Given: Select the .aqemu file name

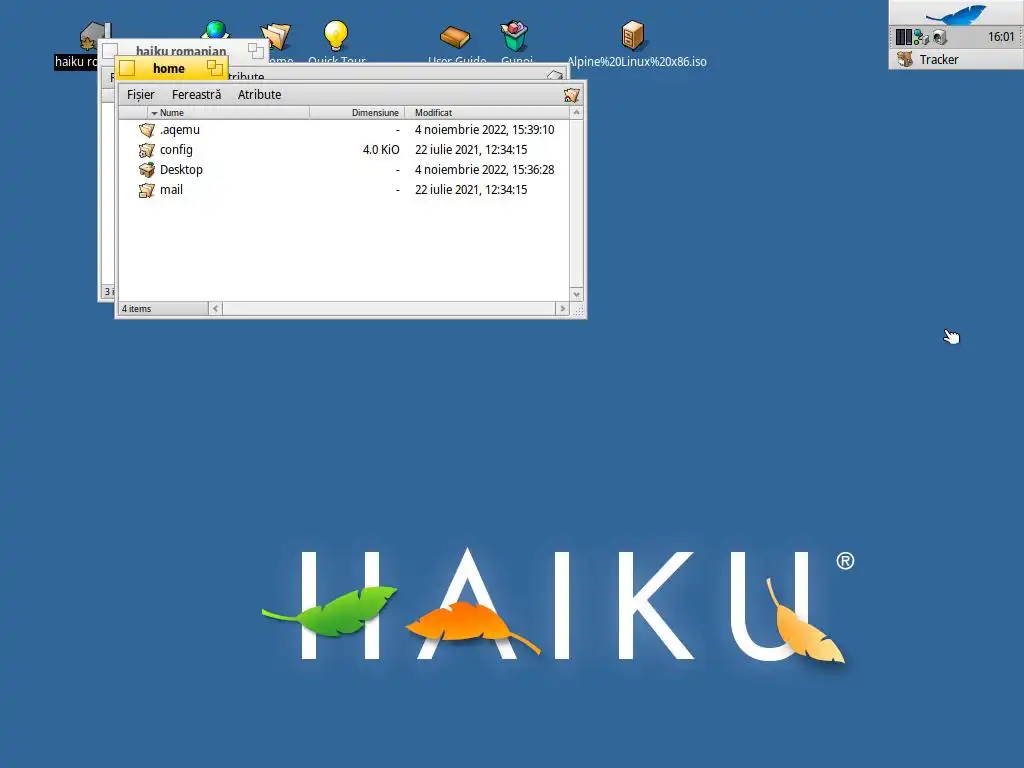Looking at the screenshot, I should point(180,130).
